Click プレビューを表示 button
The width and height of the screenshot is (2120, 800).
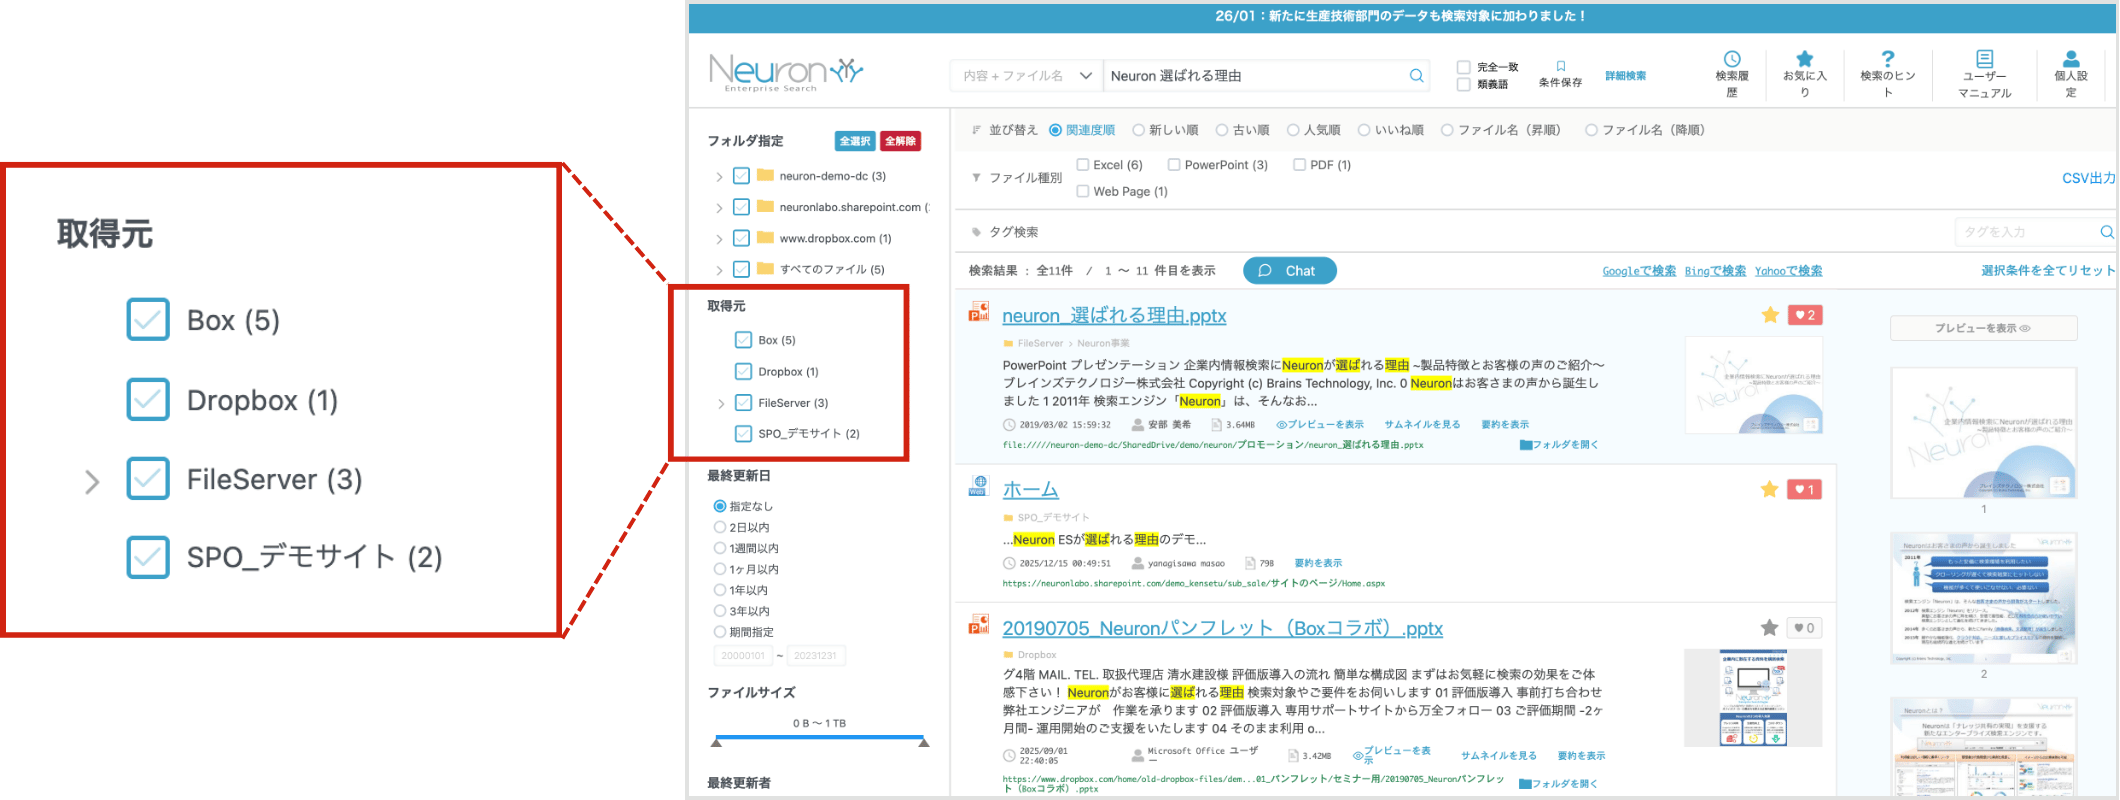pyautogui.click(x=1983, y=328)
